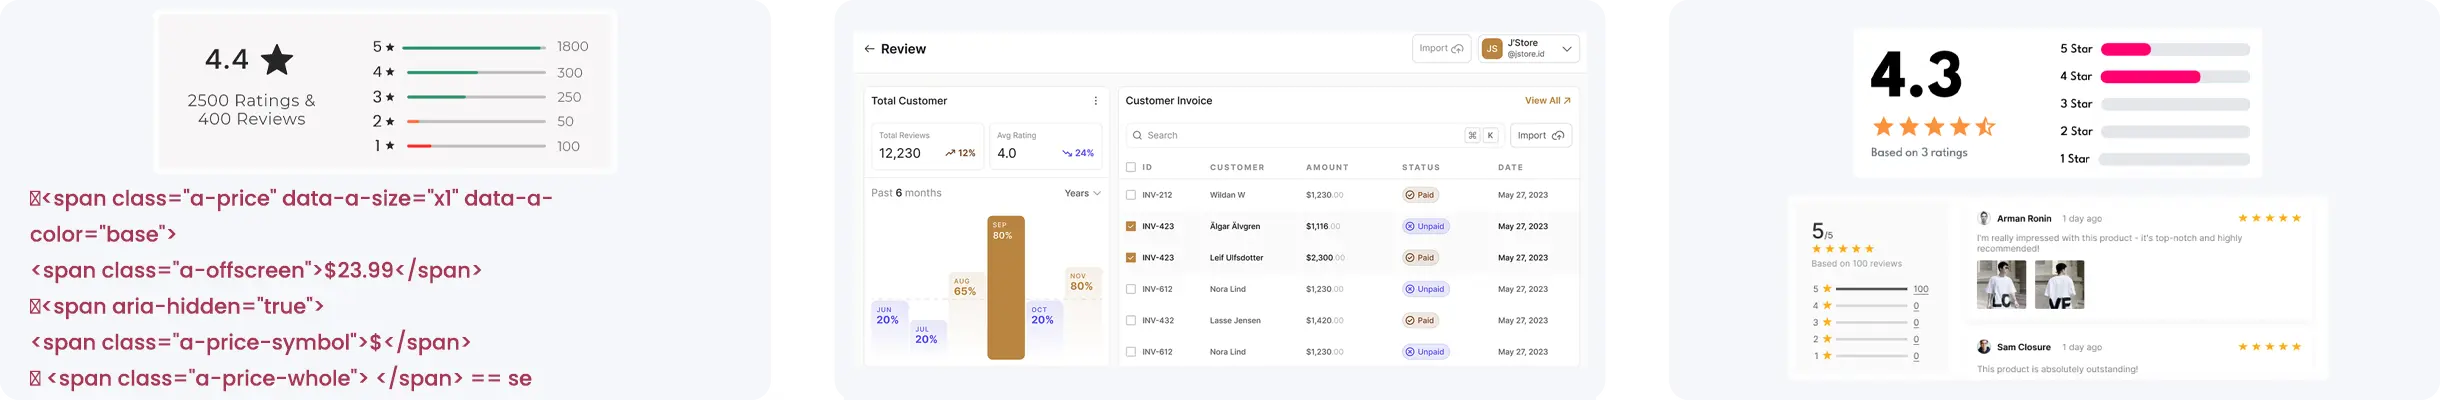Click the $1,420.00 amount cell

(x=1325, y=321)
